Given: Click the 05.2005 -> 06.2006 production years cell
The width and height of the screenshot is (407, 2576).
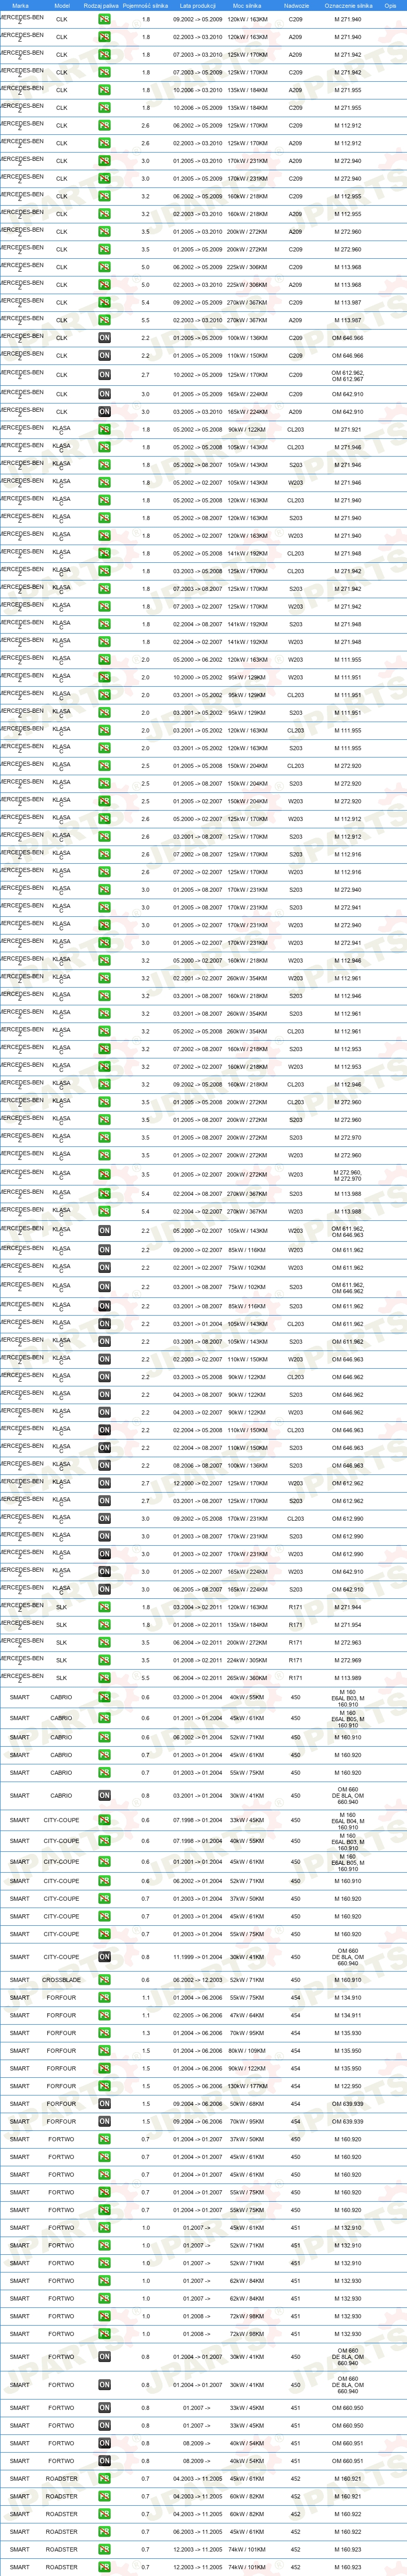Looking at the screenshot, I should click(x=198, y=2086).
